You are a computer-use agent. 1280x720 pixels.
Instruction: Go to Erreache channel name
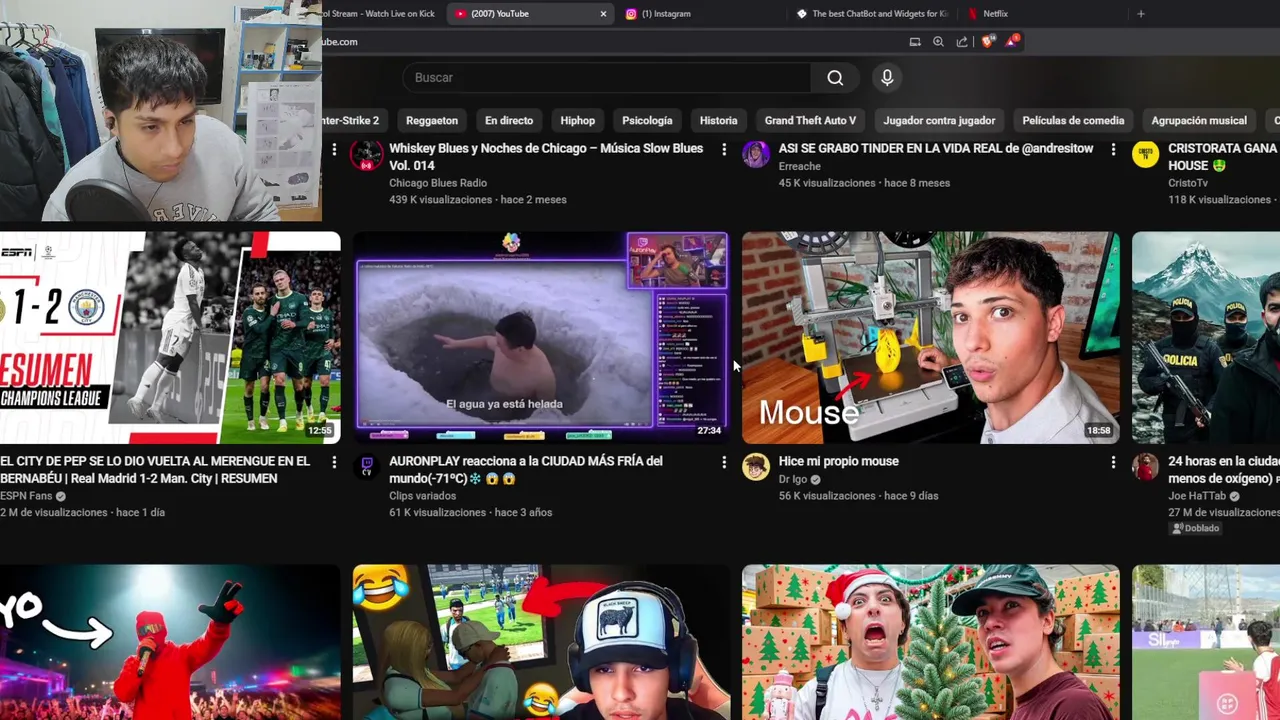point(799,166)
